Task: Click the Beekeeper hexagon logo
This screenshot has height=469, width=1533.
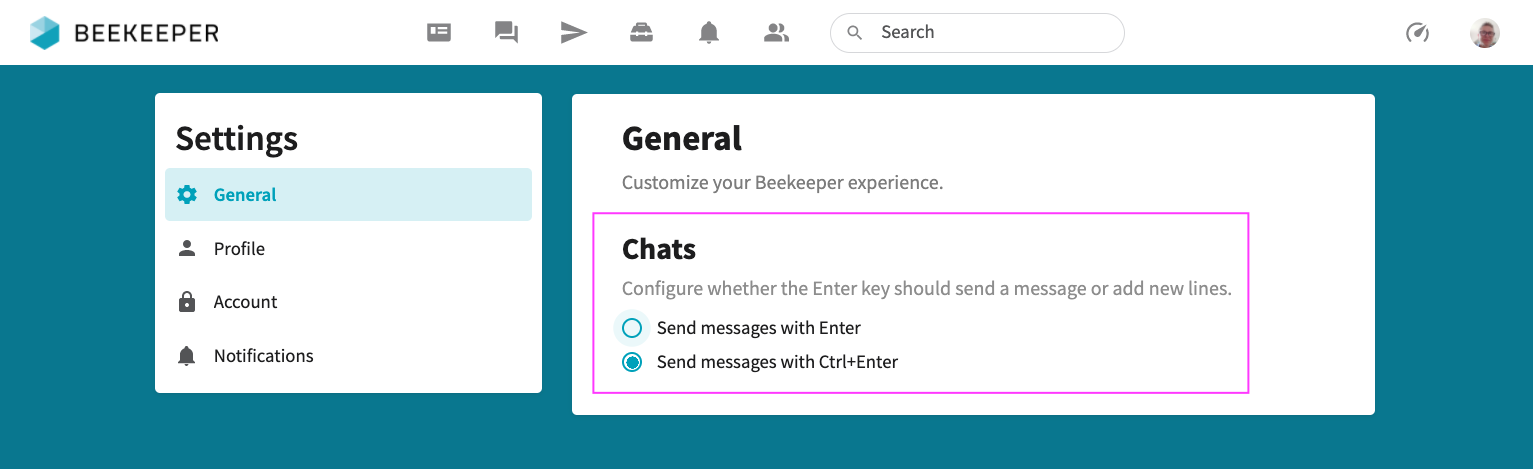Action: pyautogui.click(x=45, y=33)
